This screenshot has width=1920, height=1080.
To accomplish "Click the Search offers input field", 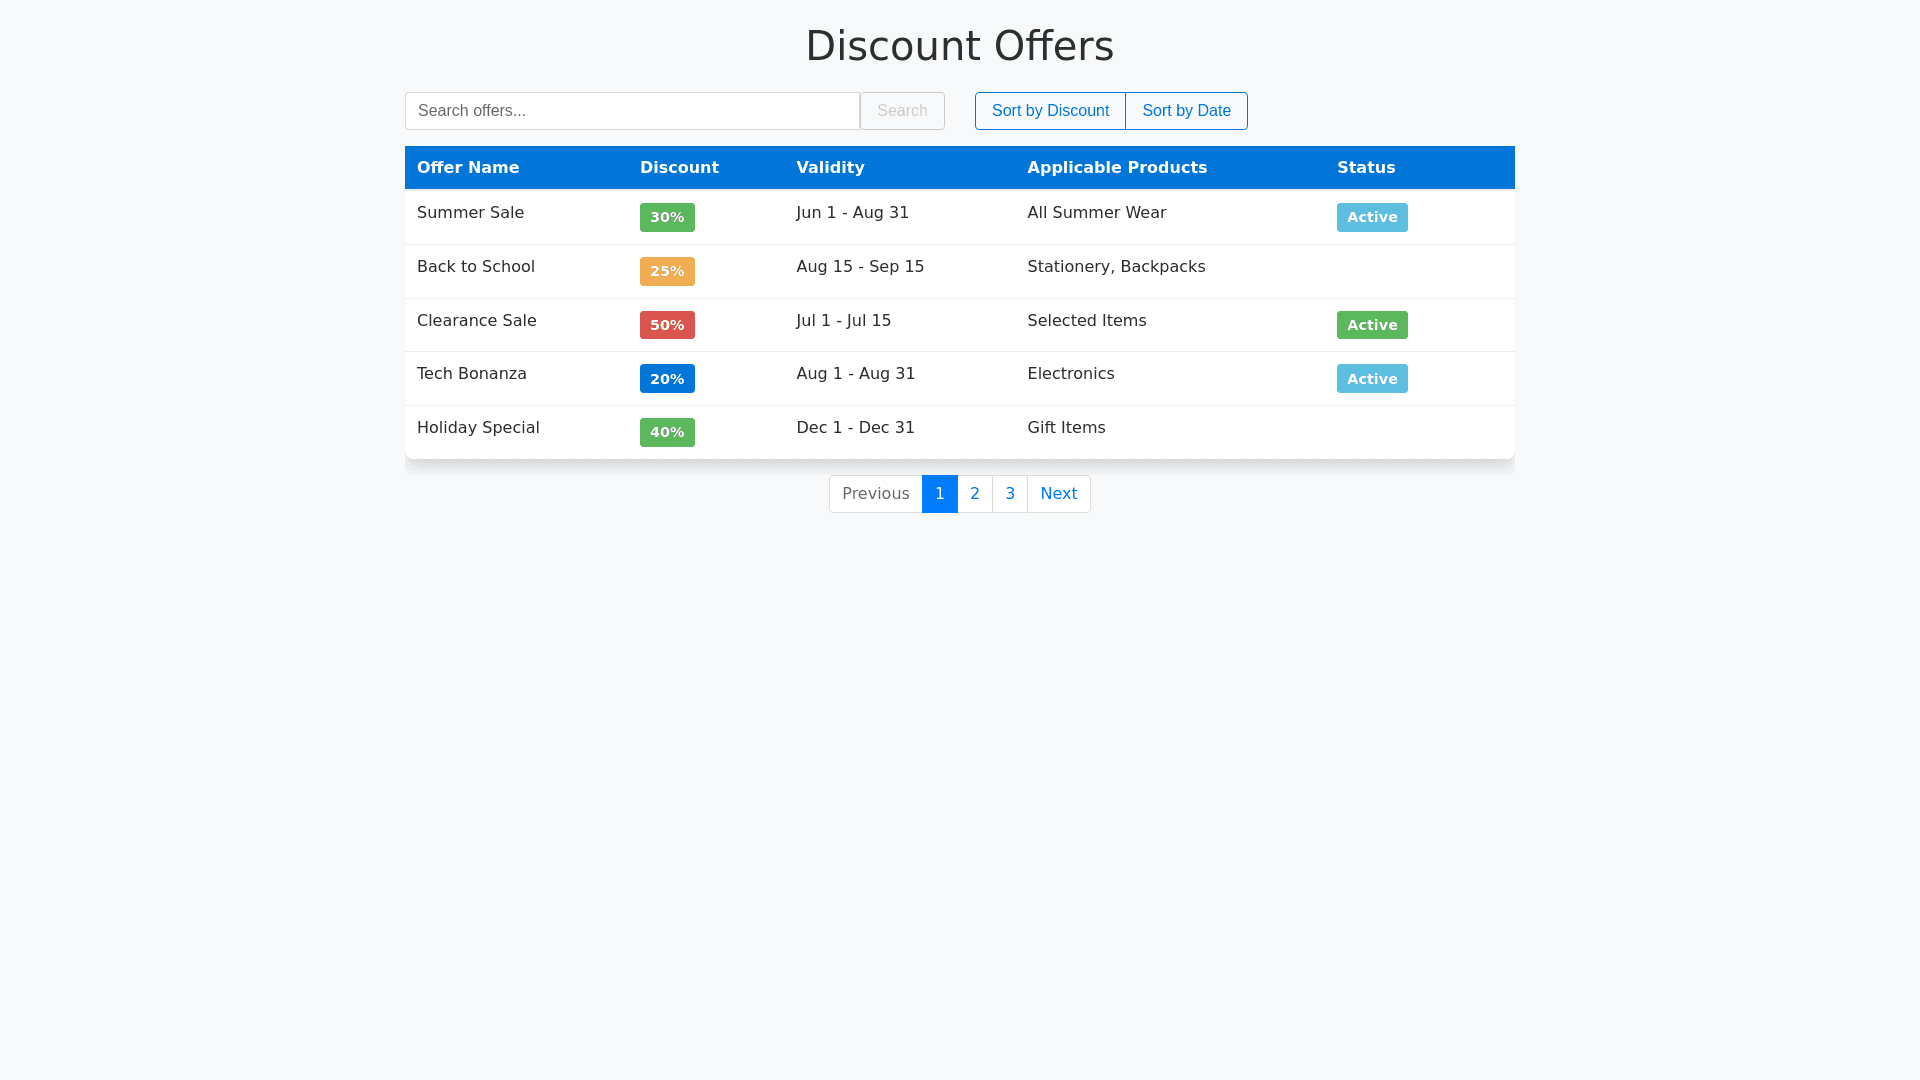I will pos(632,111).
